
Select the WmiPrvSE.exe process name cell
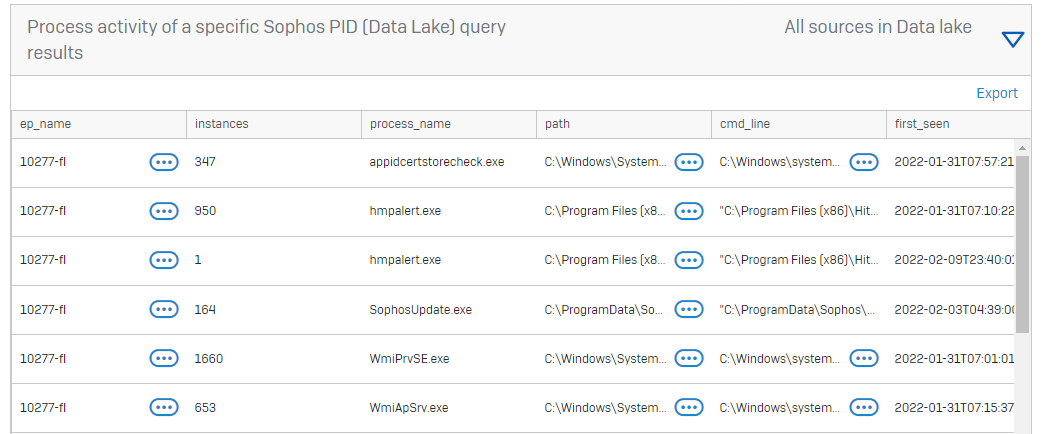(410, 358)
